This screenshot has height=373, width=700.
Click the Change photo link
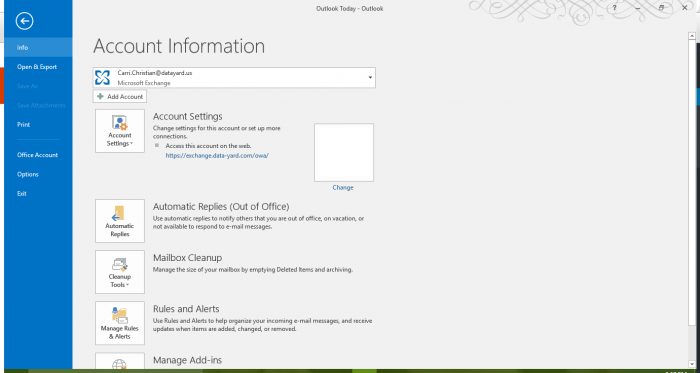343,188
